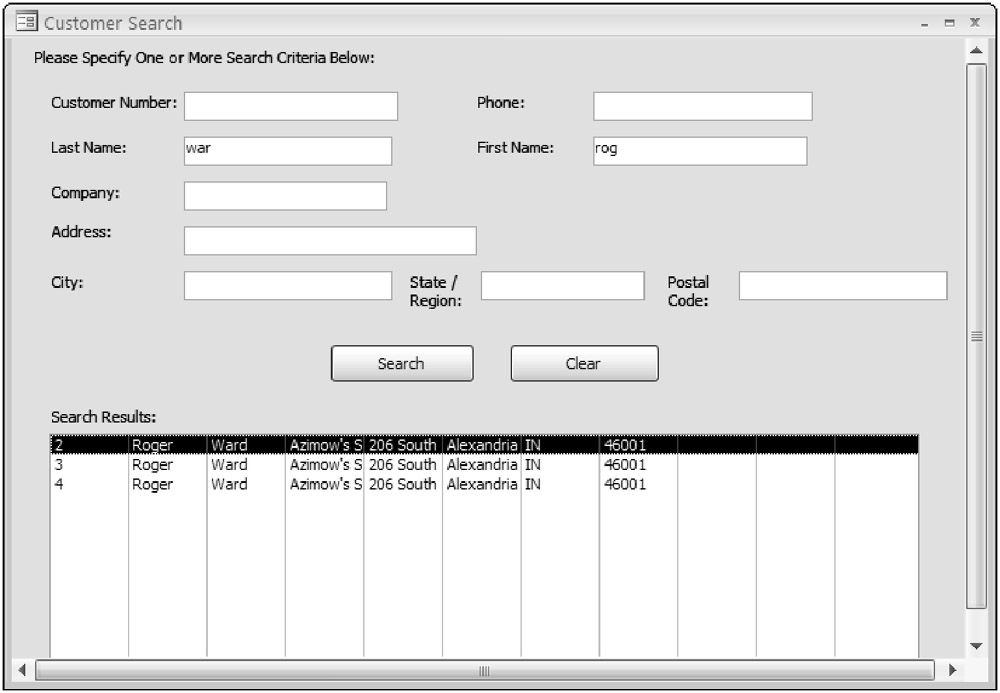
Task: Click the Customer Number input field
Action: [x=291, y=106]
